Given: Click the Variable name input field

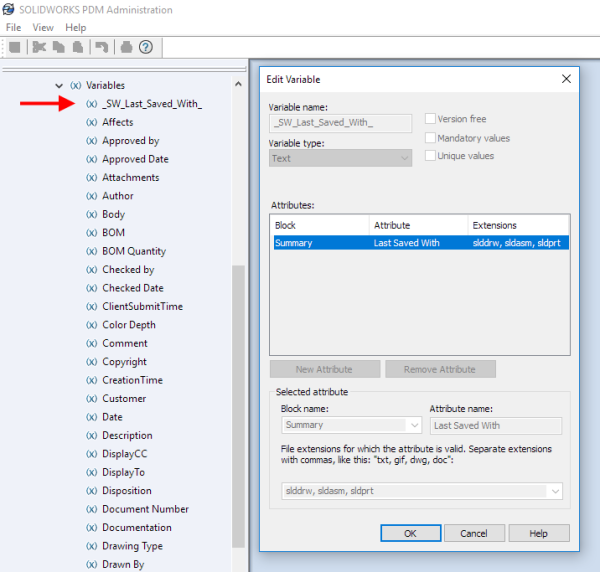Looking at the screenshot, I should pos(340,123).
